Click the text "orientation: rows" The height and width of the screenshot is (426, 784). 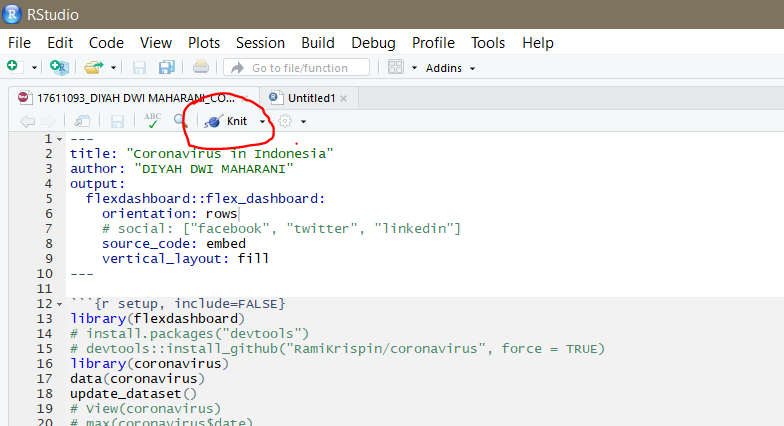pos(170,214)
